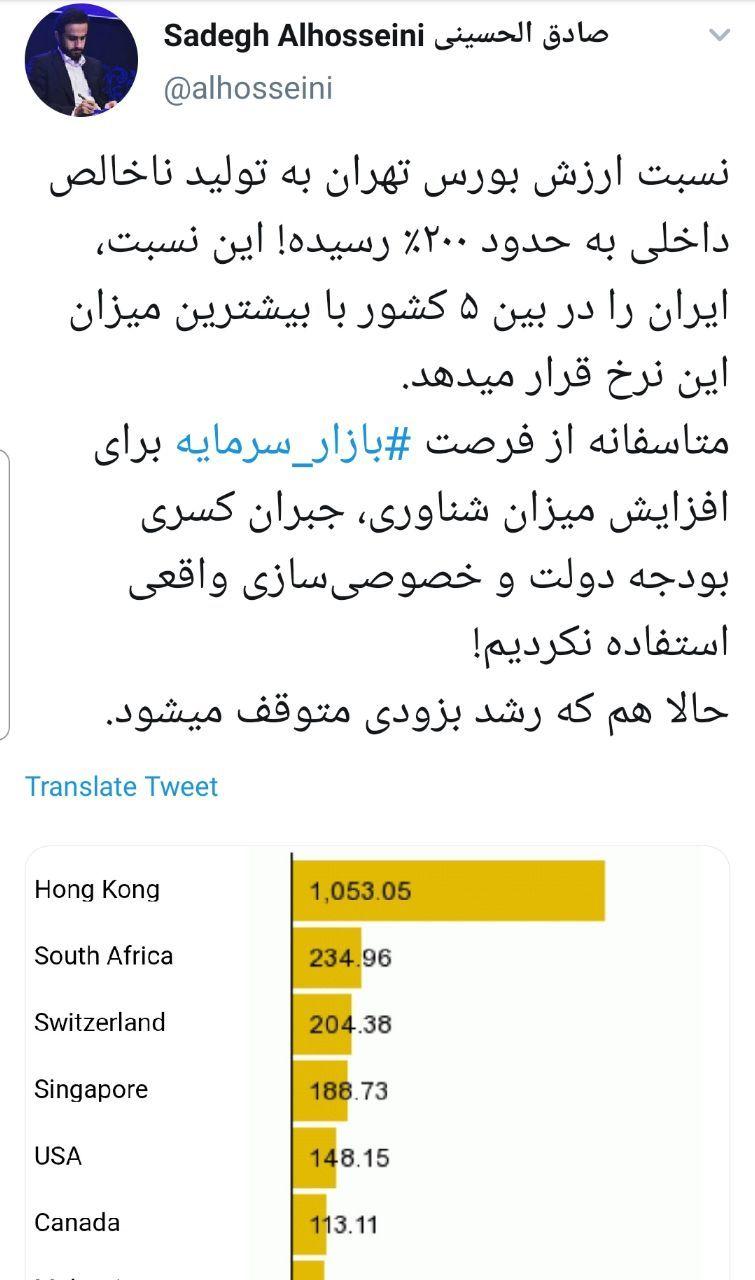Open the attached bar chart image
Viewport: 755px width, 1280px height.
pos(377,1060)
